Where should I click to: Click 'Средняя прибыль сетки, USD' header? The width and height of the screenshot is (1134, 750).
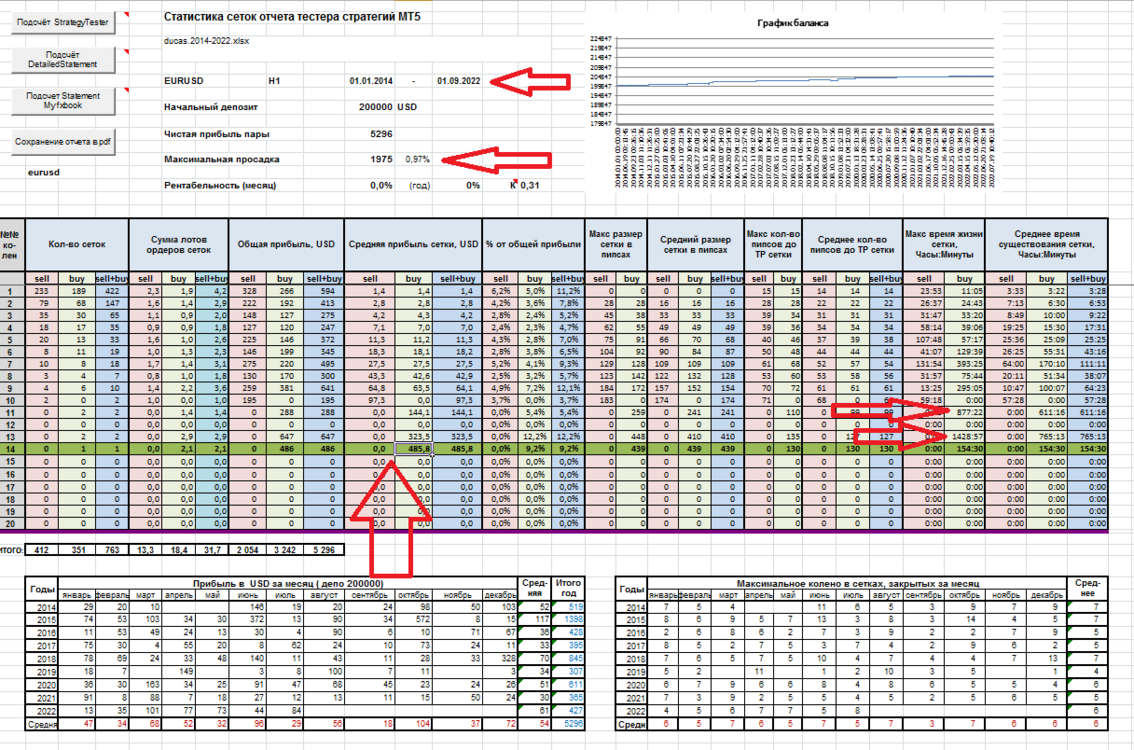click(413, 244)
